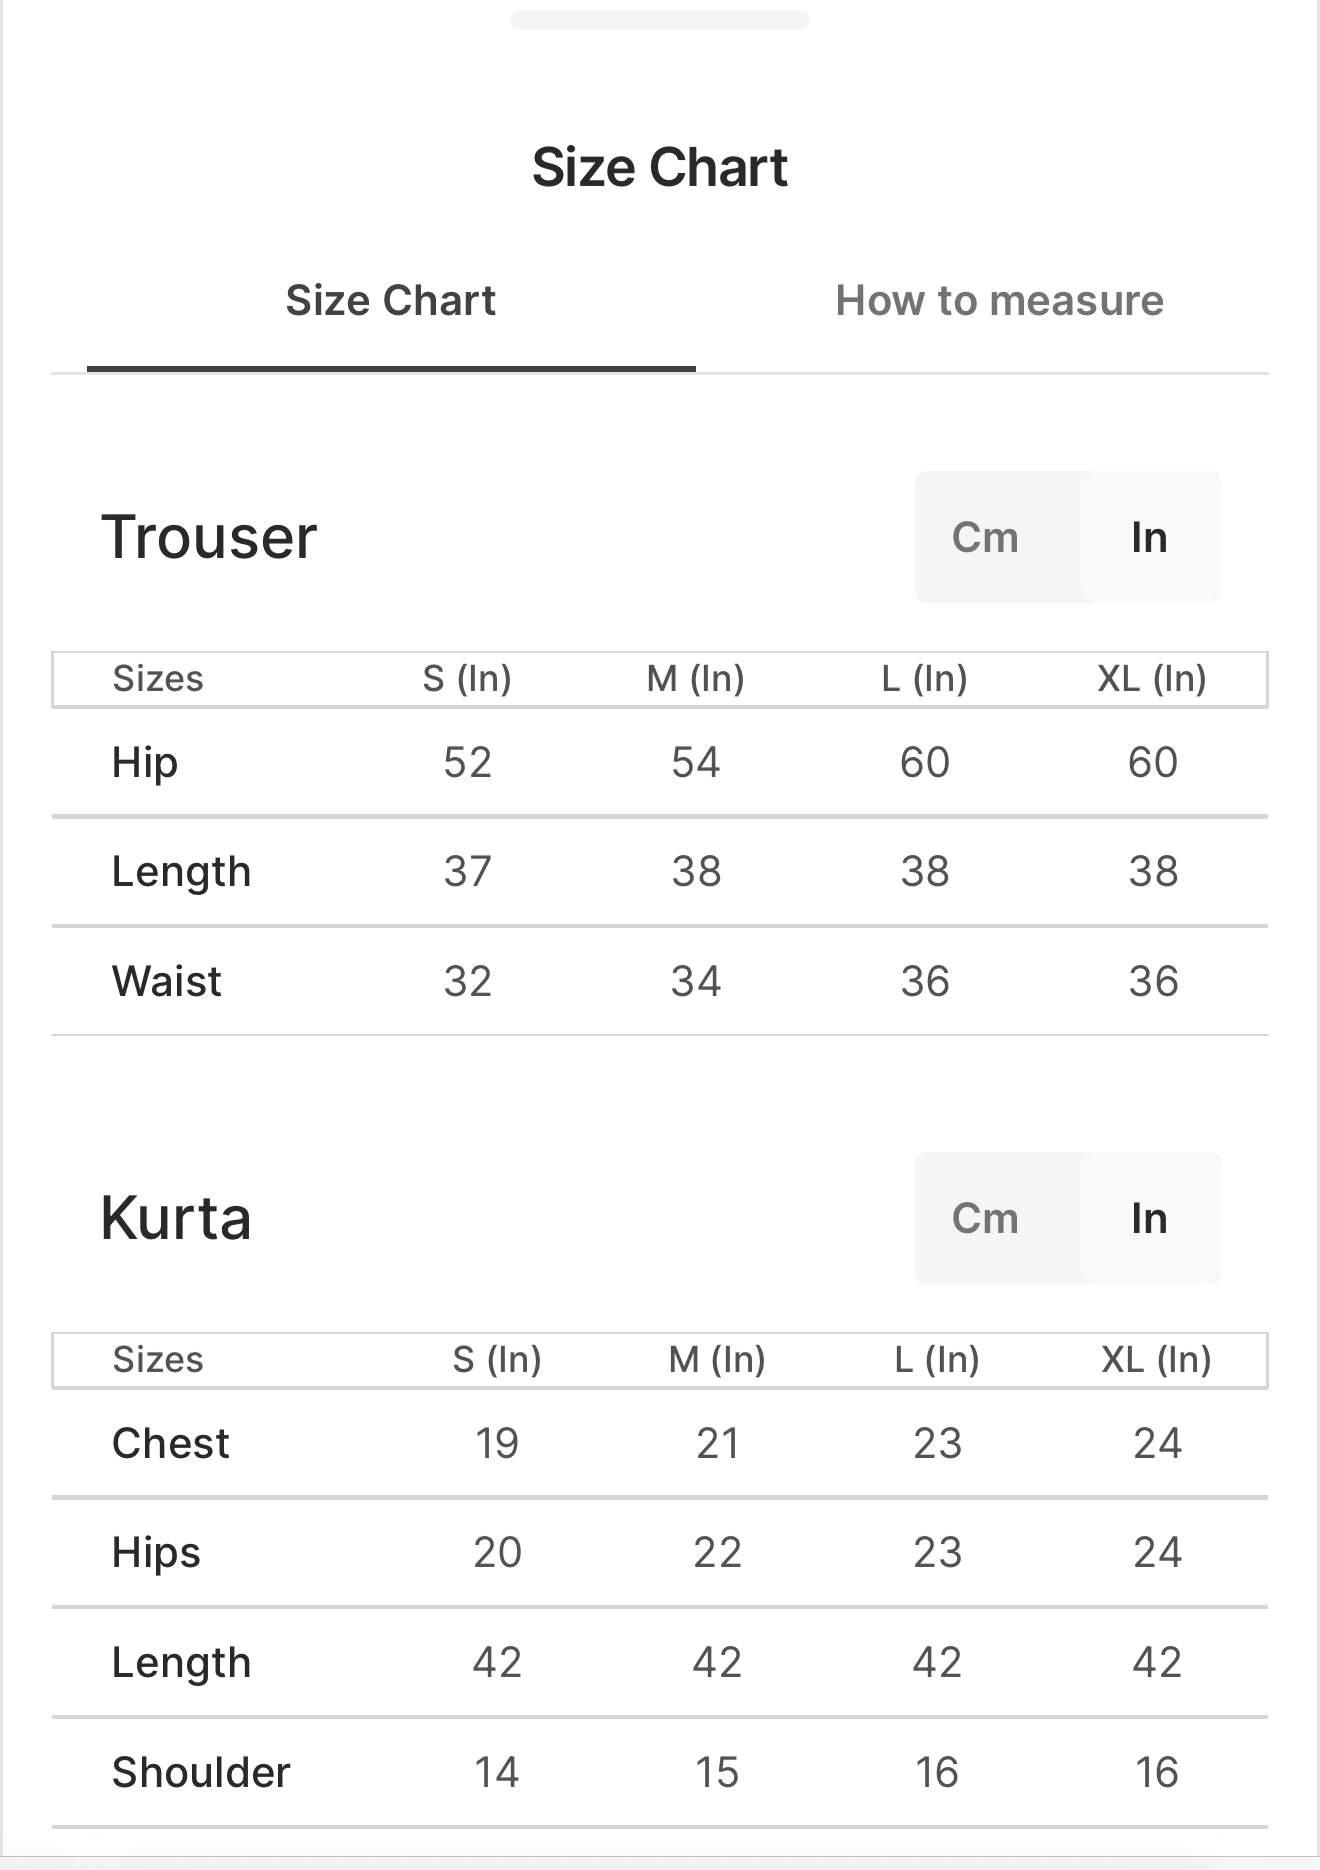Select the Size Chart tab
The height and width of the screenshot is (1870, 1320).
(391, 301)
